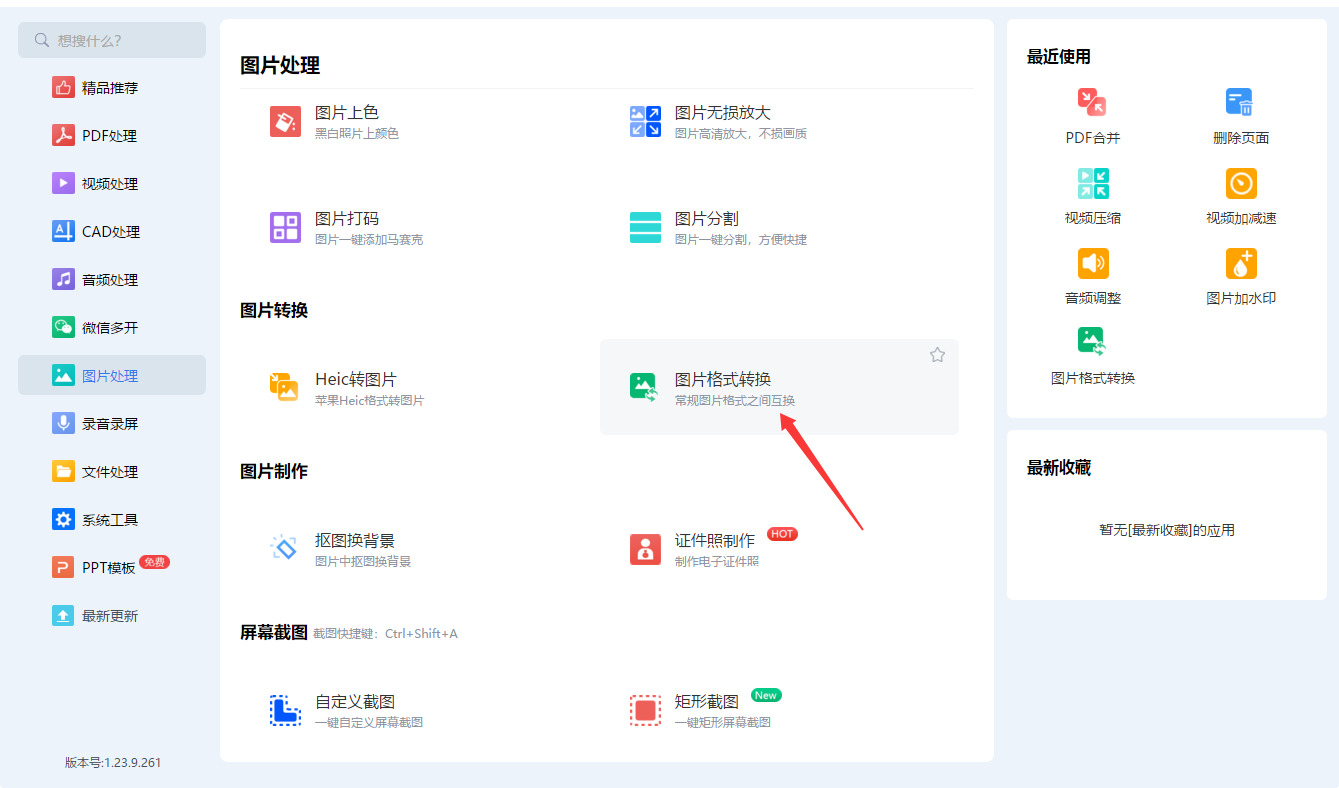This screenshot has width=1339, height=788.
Task: Open the 图片分割 split icon
Action: click(x=645, y=227)
